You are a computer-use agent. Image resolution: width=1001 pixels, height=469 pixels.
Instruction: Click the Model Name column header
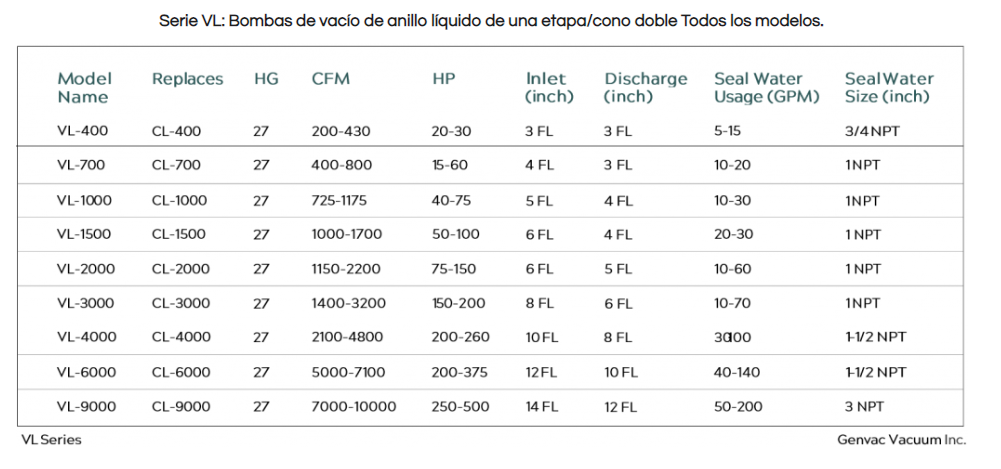(x=84, y=88)
